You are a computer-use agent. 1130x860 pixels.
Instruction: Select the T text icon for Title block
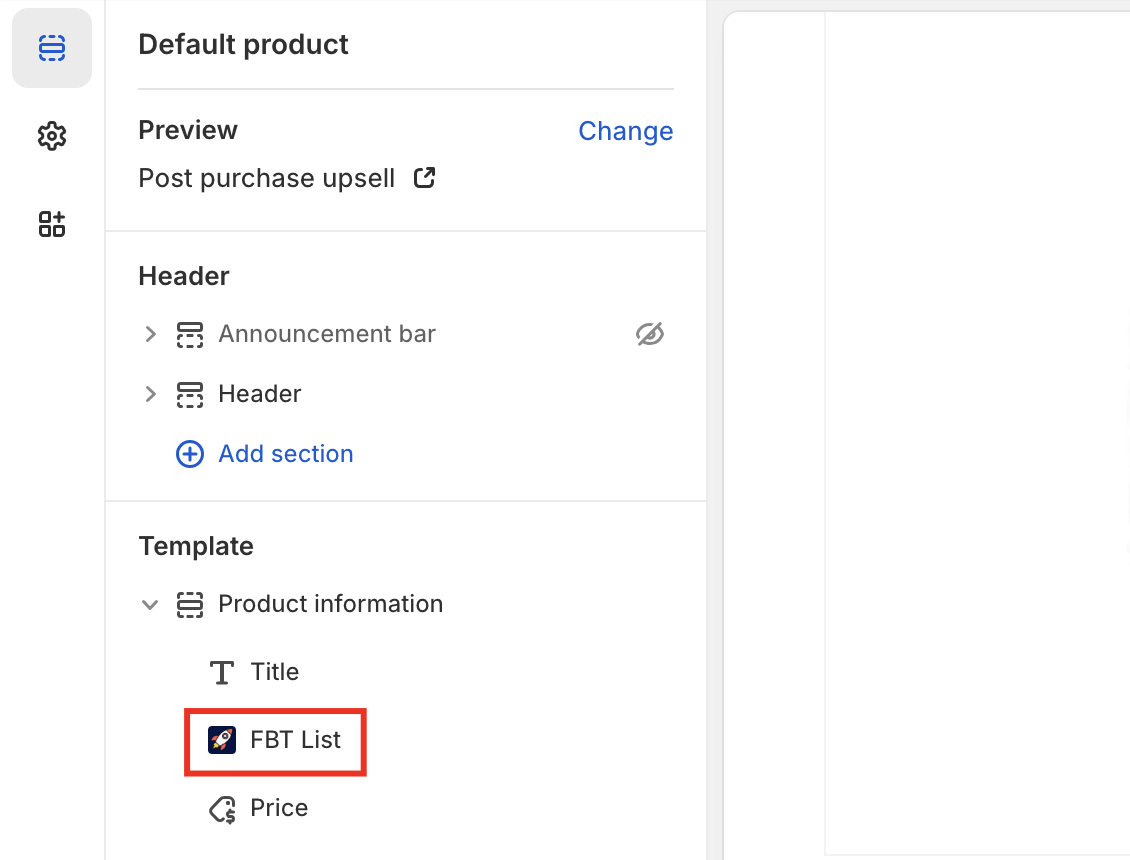tap(222, 672)
